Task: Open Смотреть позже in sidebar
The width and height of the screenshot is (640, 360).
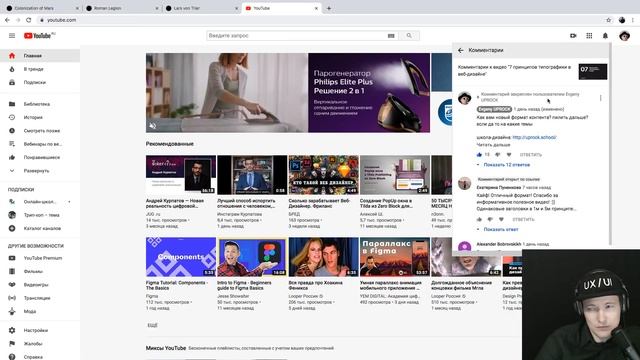Action: click(x=40, y=131)
